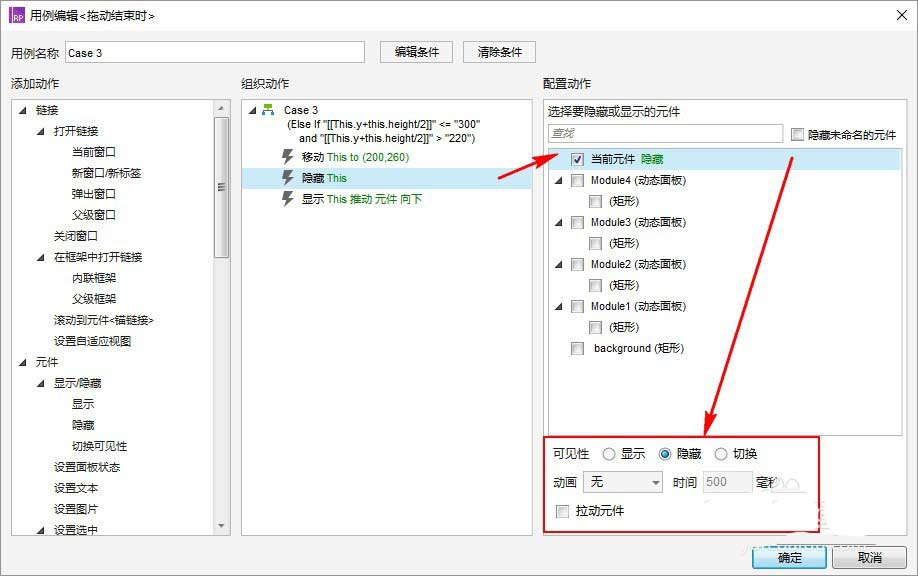Check the 矩形 checkbox under Module4
The image size is (918, 576).
pos(595,201)
